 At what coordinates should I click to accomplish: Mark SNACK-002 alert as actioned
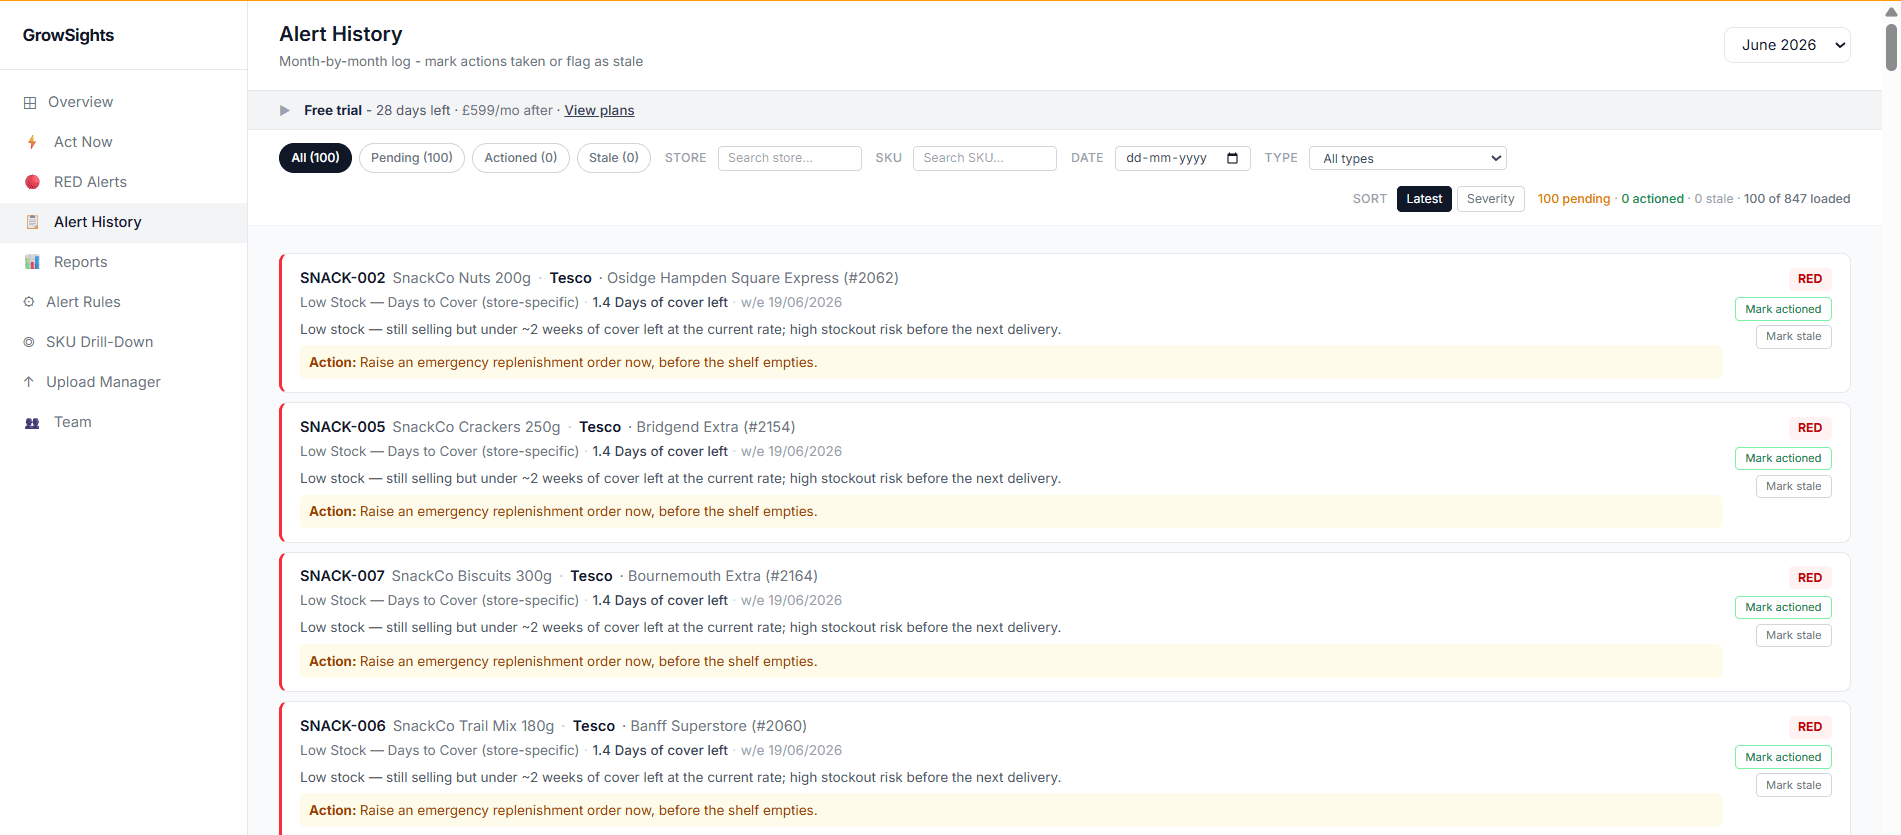click(x=1783, y=309)
